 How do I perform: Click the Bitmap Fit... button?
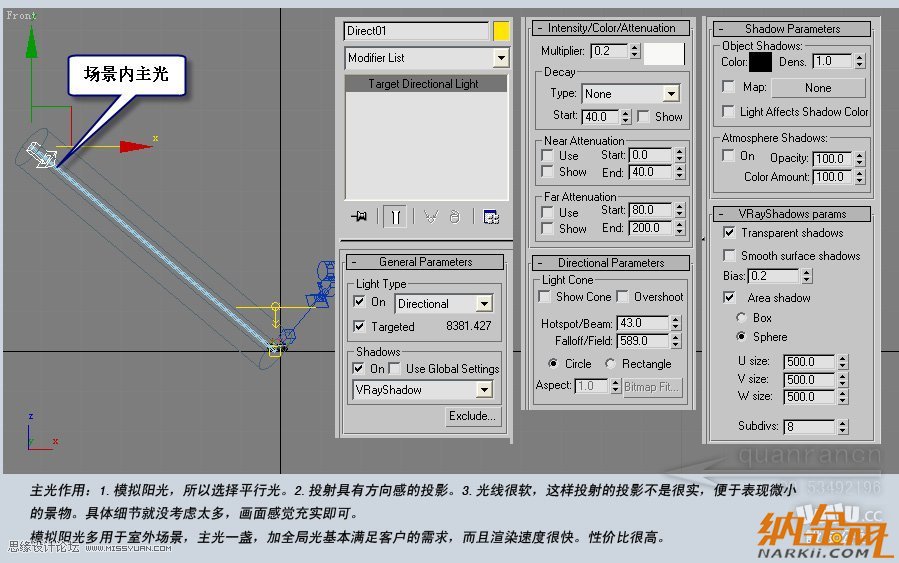coord(652,387)
